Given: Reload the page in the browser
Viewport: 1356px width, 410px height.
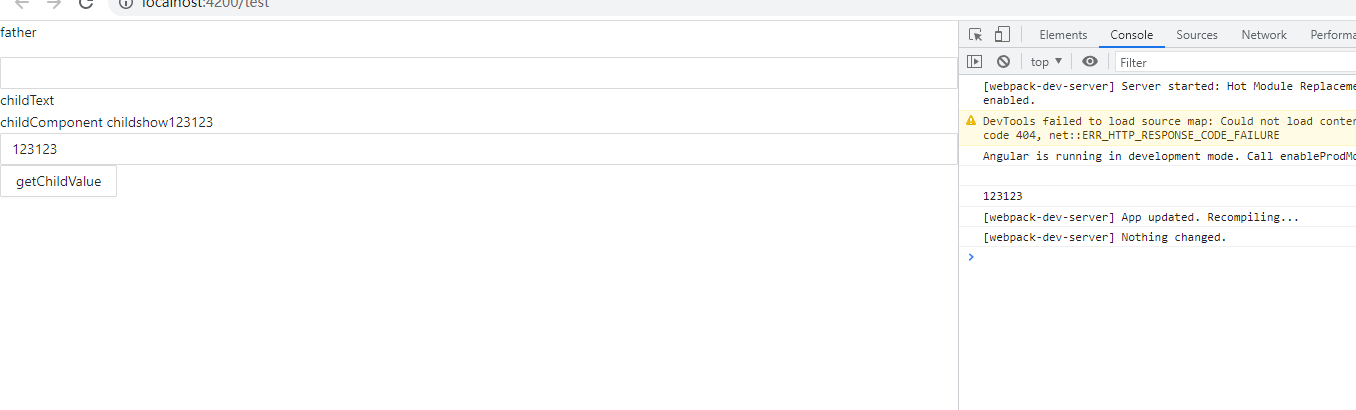Looking at the screenshot, I should pos(86,4).
